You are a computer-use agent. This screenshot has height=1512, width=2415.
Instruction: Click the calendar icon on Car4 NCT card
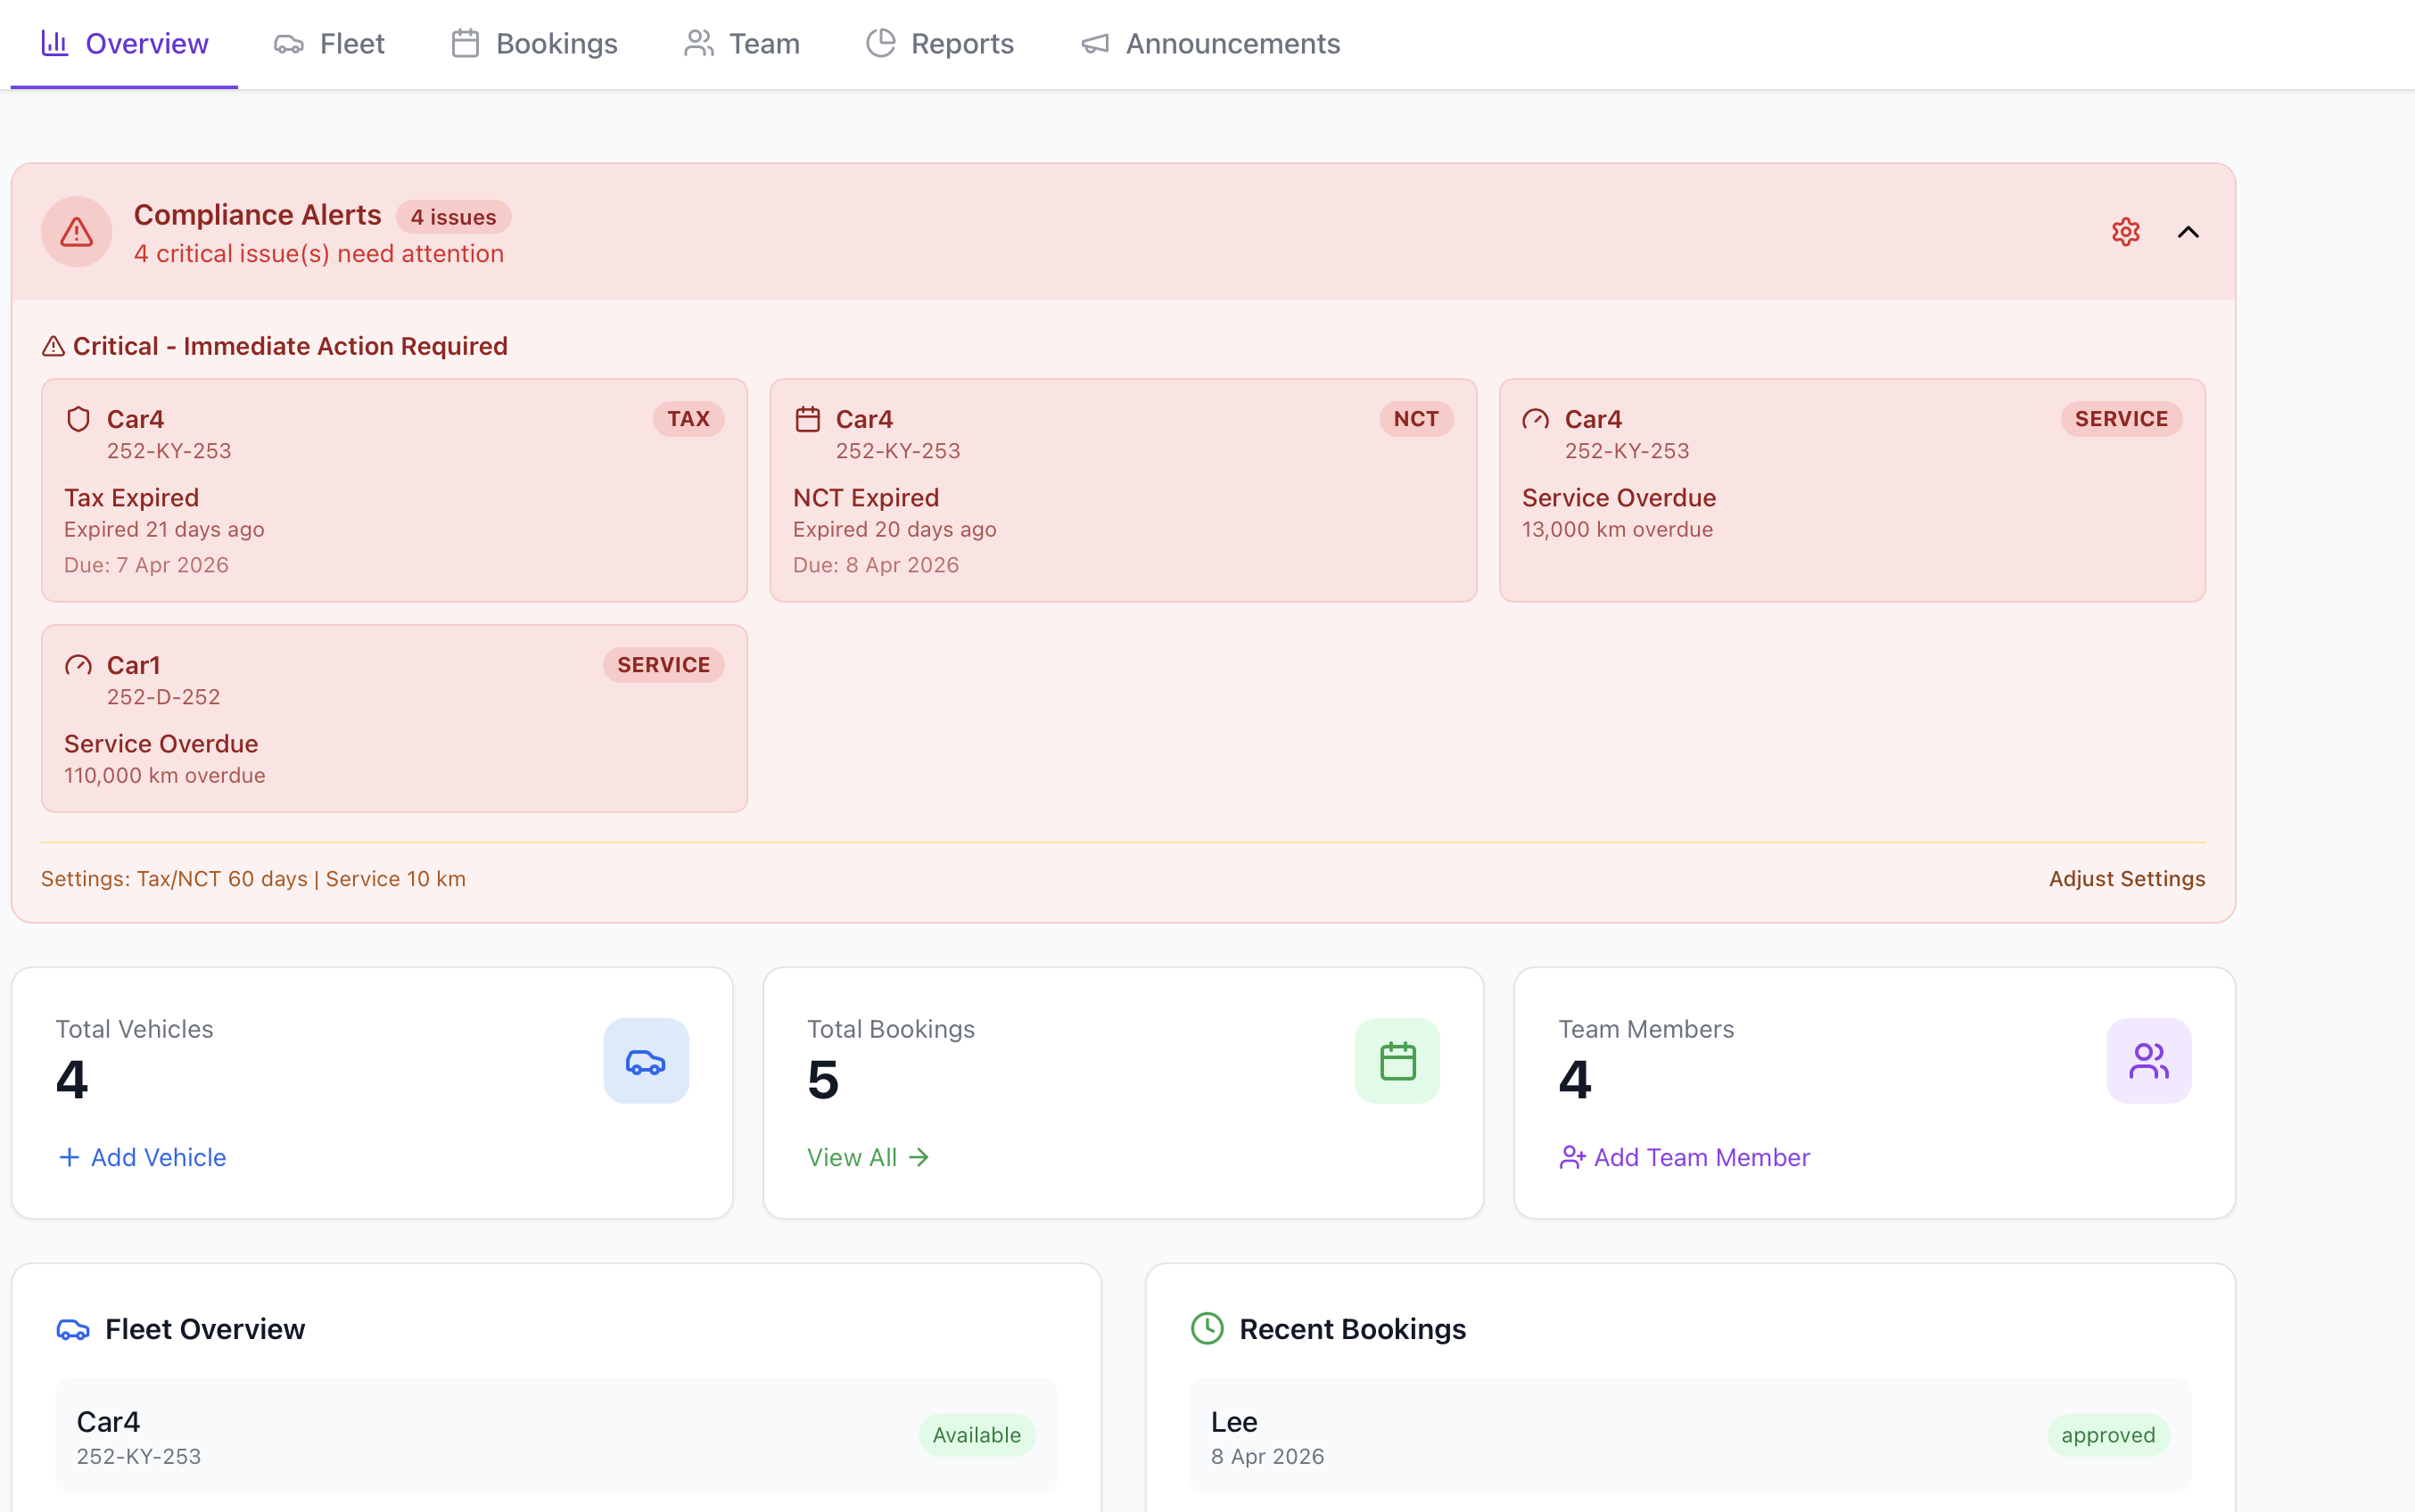(x=807, y=419)
